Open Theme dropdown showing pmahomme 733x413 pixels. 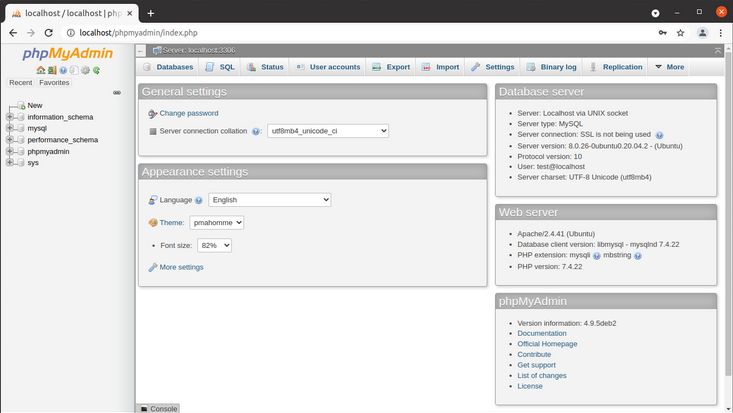[216, 223]
